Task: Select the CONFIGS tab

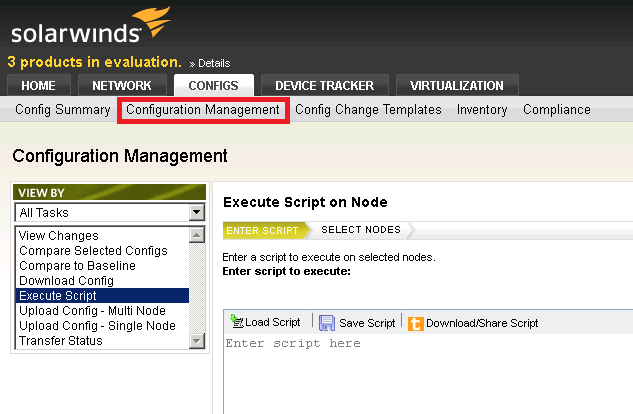Action: (214, 86)
